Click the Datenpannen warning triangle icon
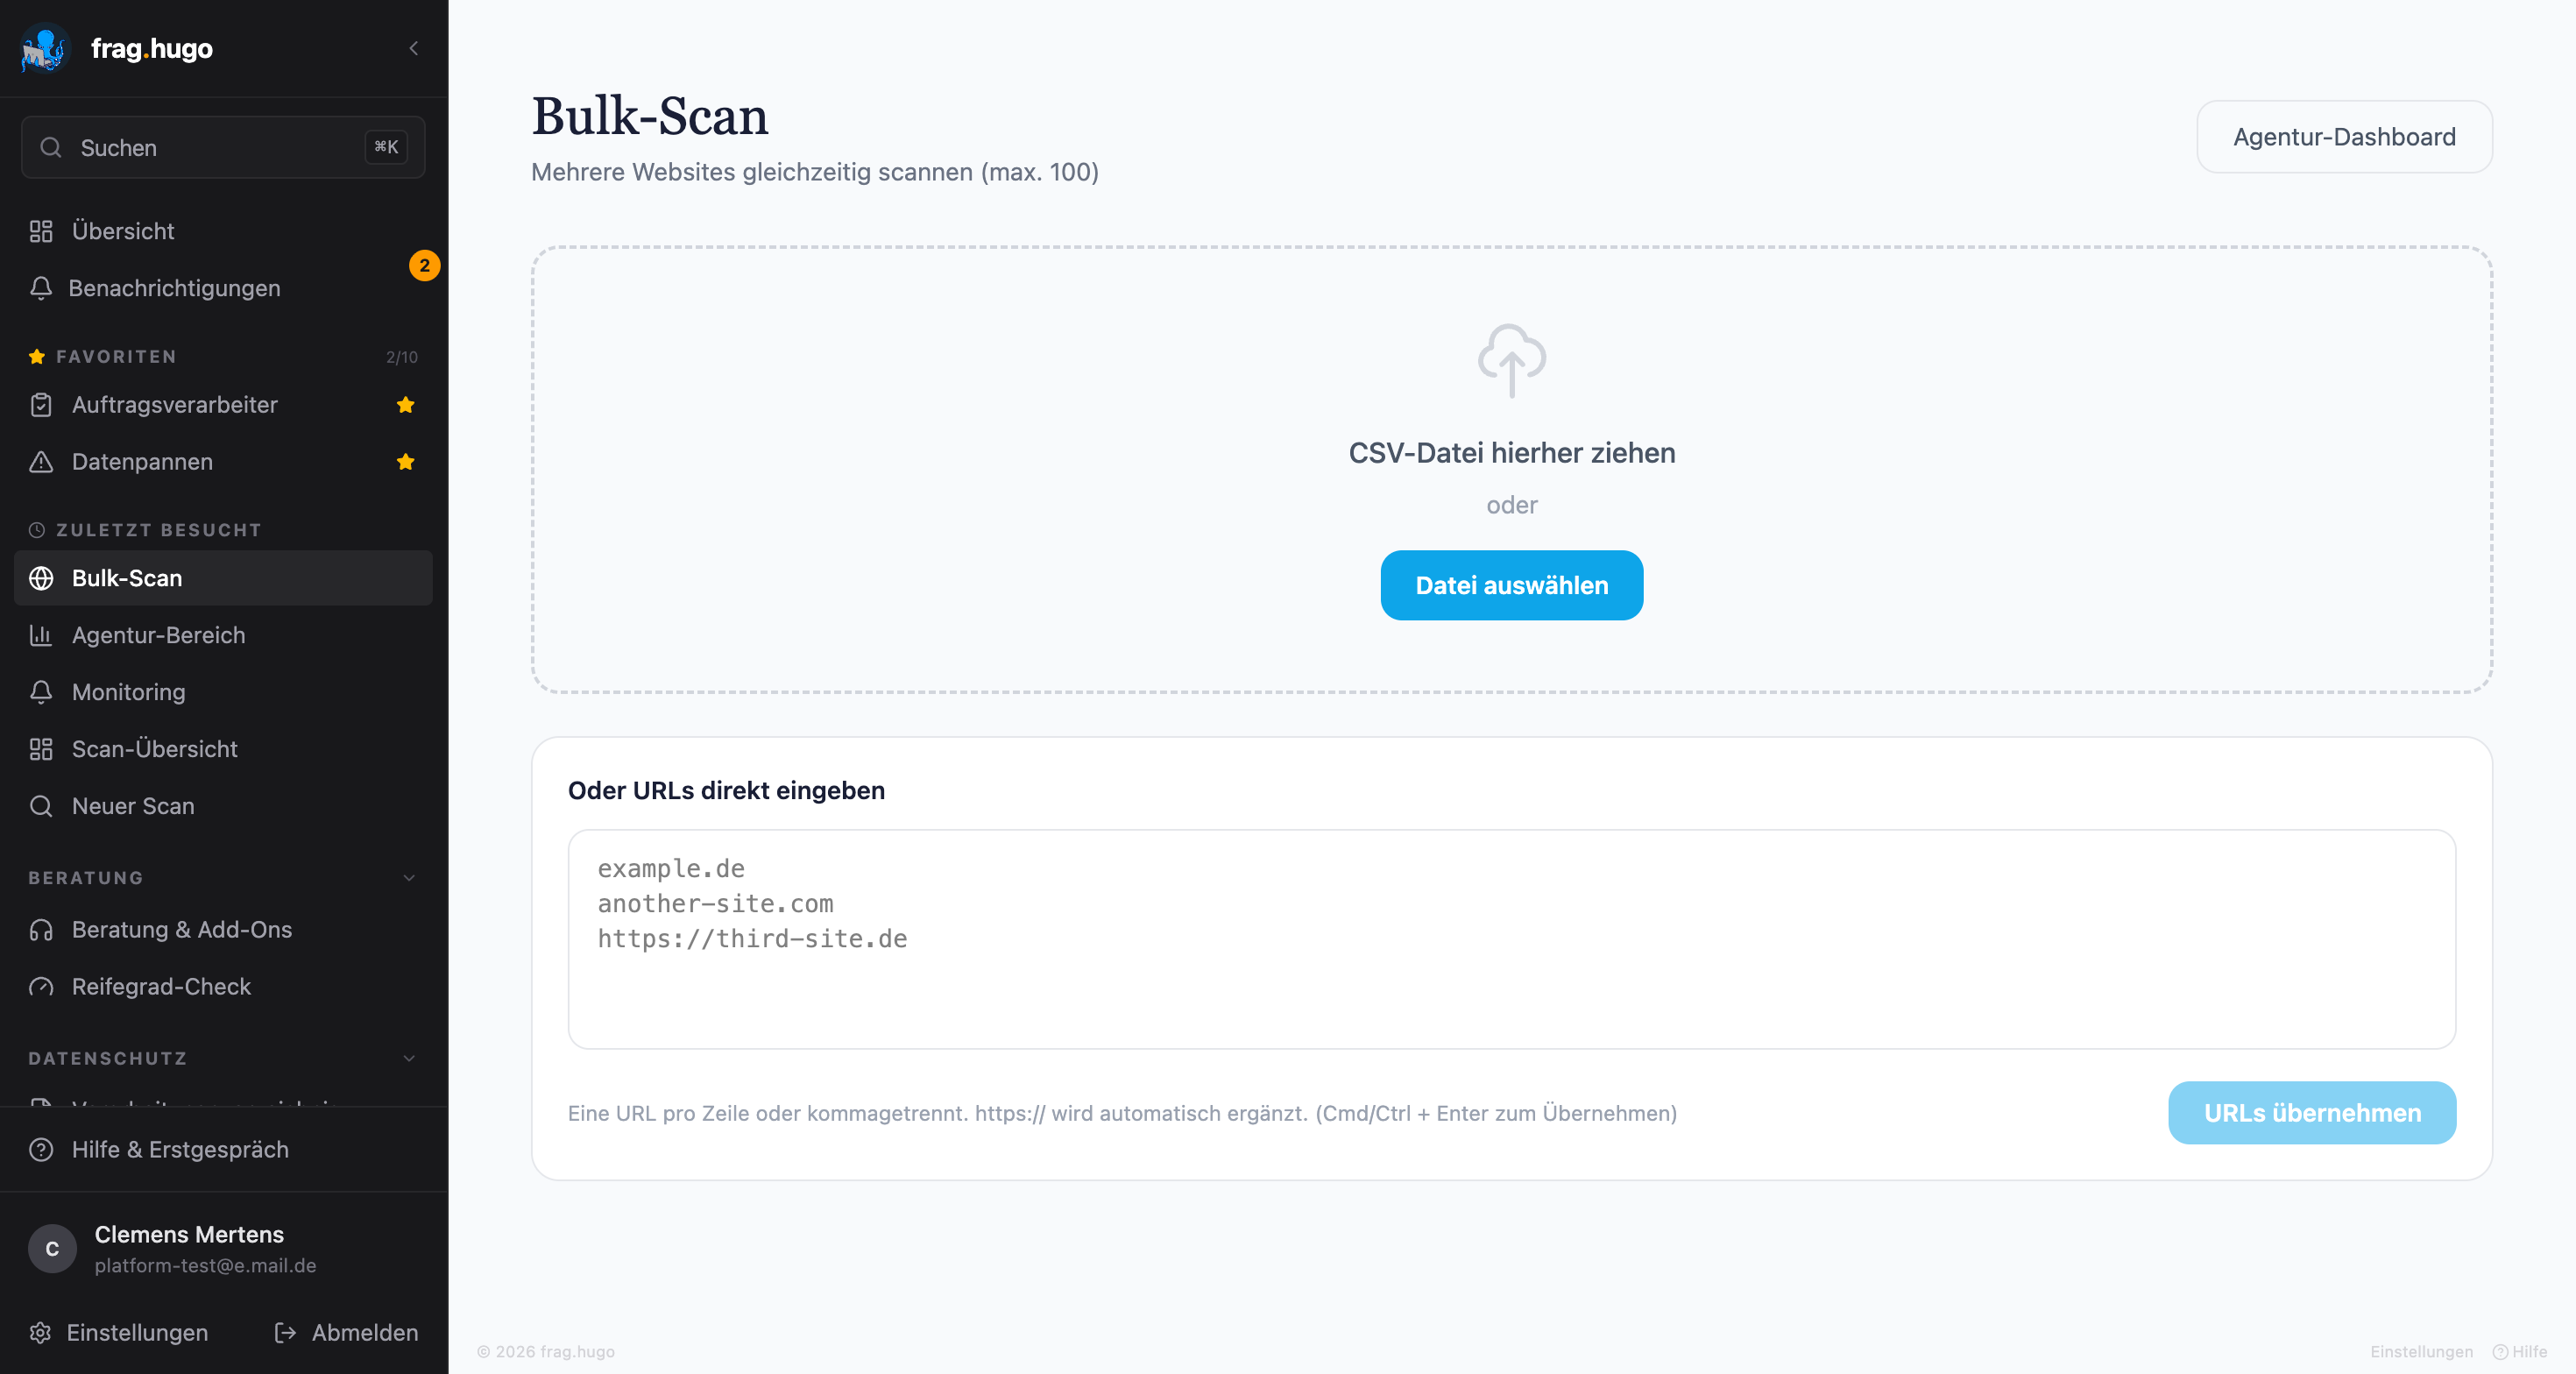 pyautogui.click(x=41, y=462)
